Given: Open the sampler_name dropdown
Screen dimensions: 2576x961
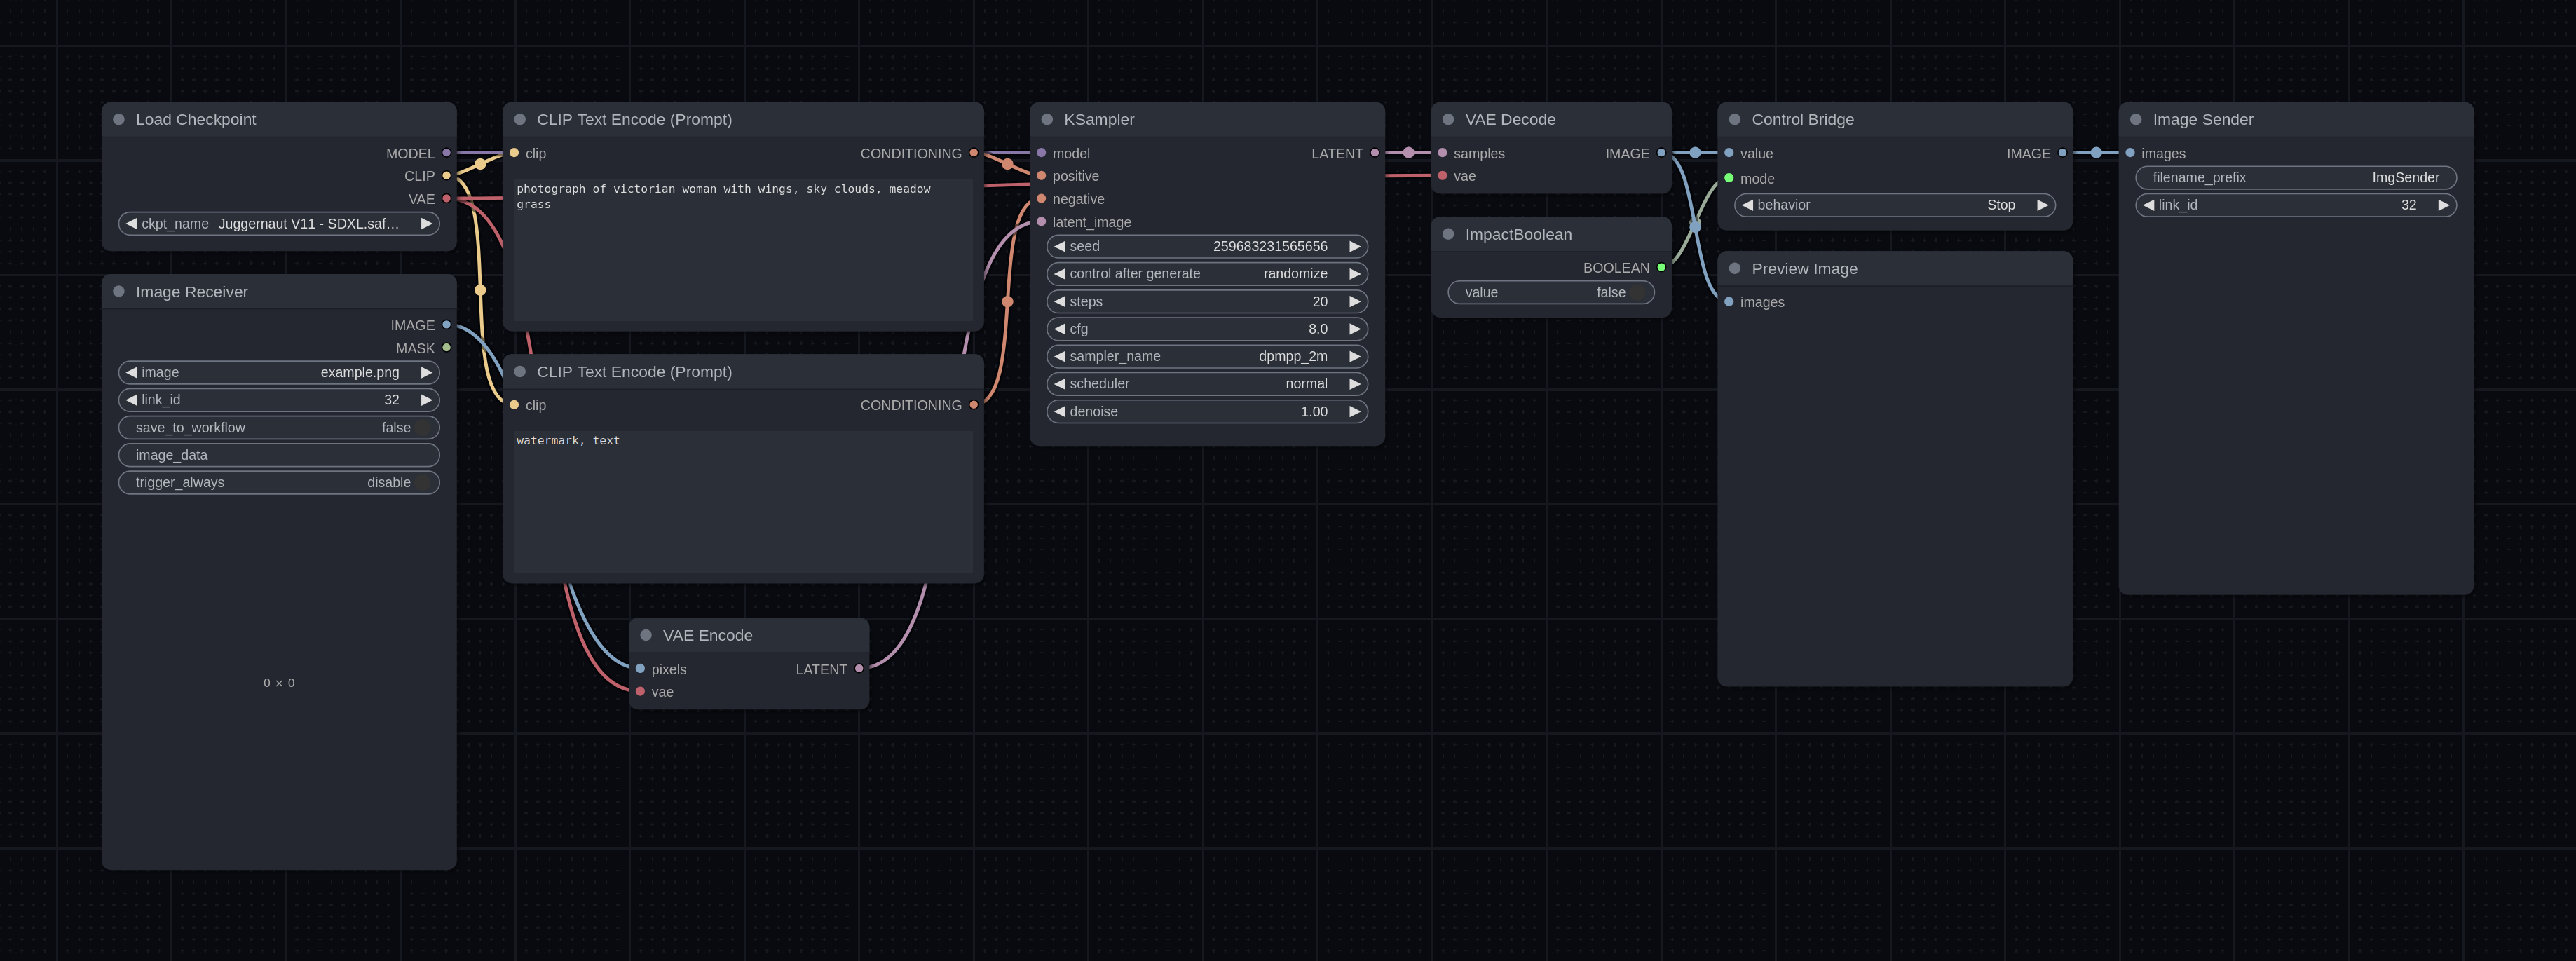Looking at the screenshot, I should (x=1206, y=357).
